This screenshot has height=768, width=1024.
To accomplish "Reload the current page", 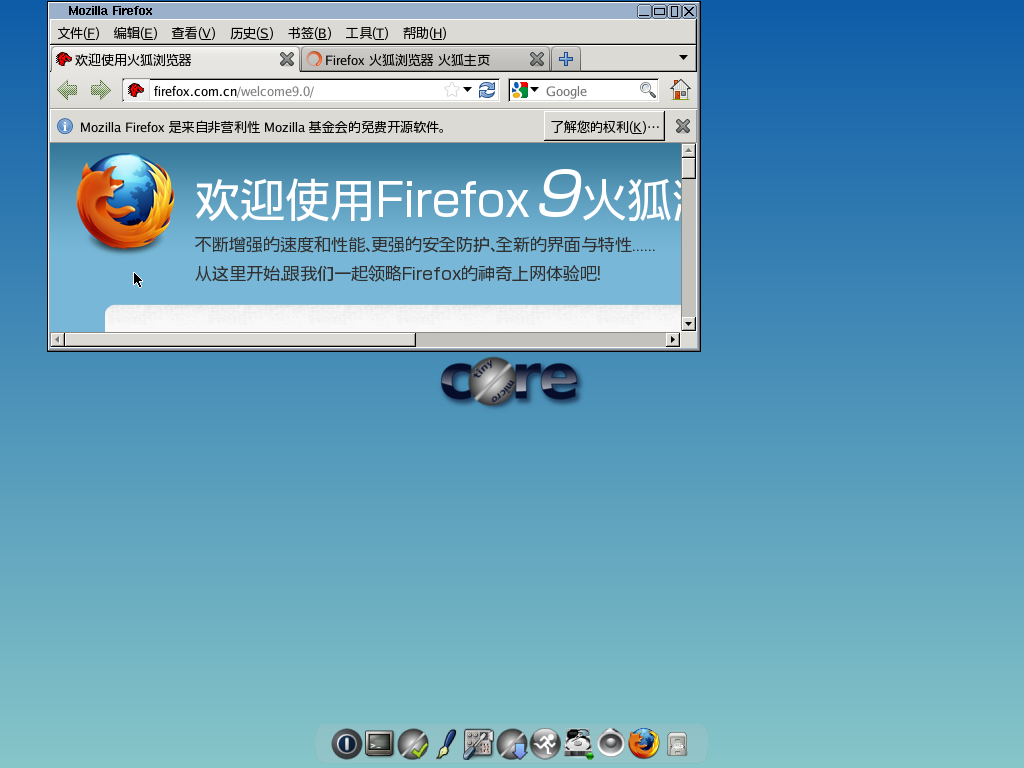I will tap(487, 90).
